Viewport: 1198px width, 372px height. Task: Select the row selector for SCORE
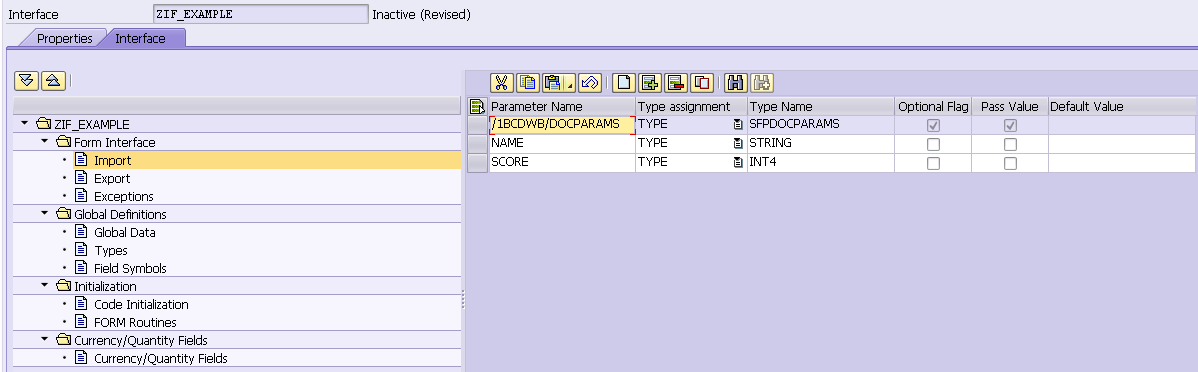tap(478, 163)
